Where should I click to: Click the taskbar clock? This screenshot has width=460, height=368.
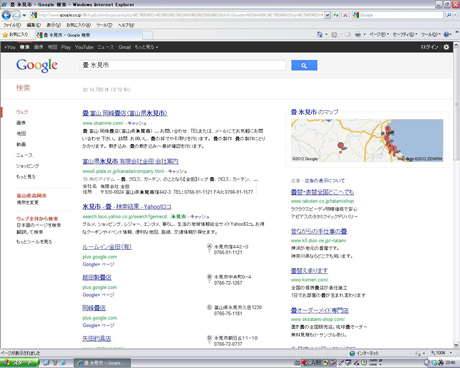pos(451,363)
